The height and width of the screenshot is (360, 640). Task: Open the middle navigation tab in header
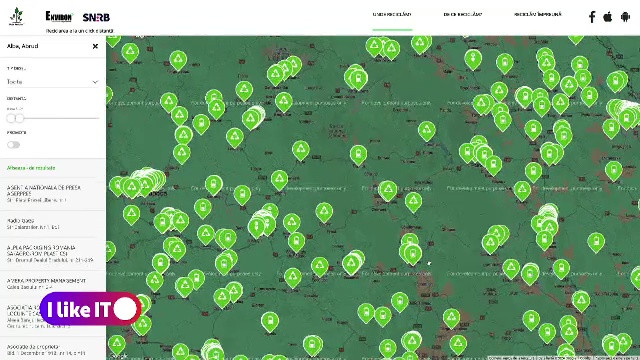click(x=462, y=15)
